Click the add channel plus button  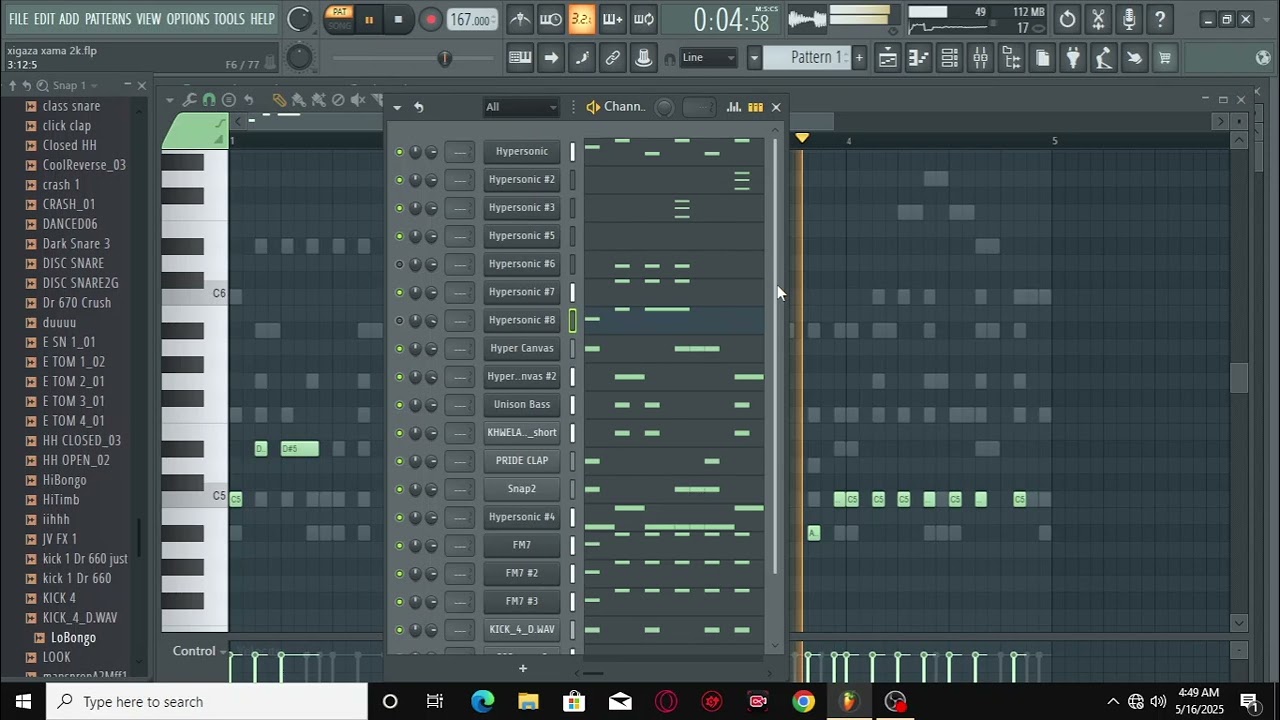[522, 669]
